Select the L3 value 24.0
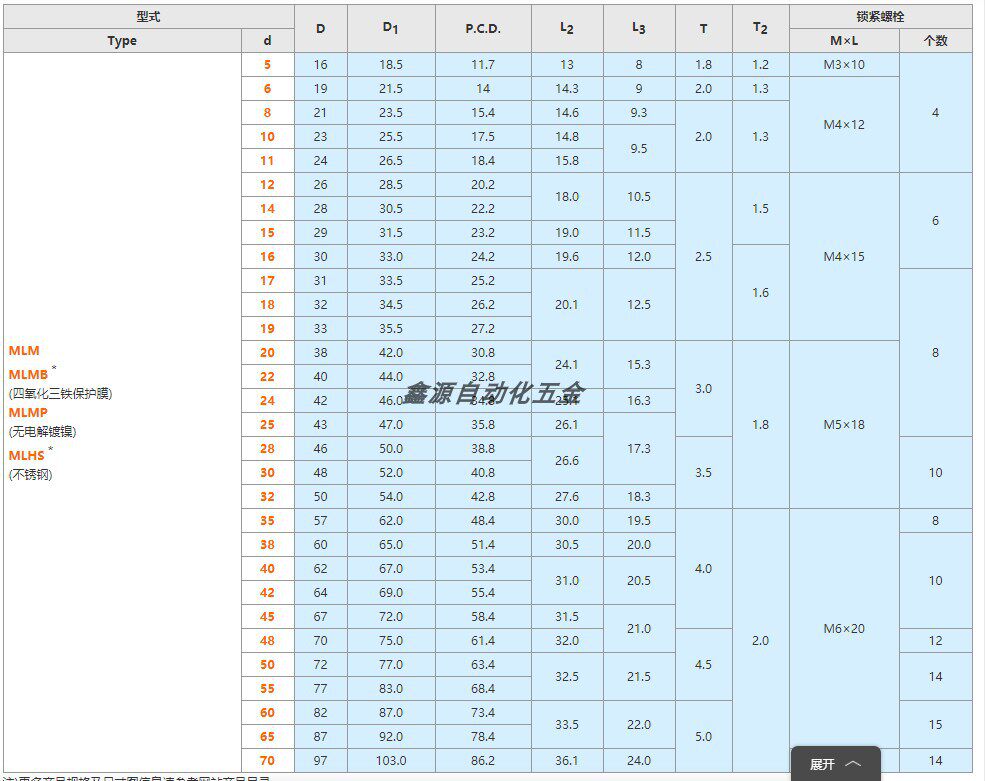Image resolution: width=985 pixels, height=781 pixels. click(639, 760)
